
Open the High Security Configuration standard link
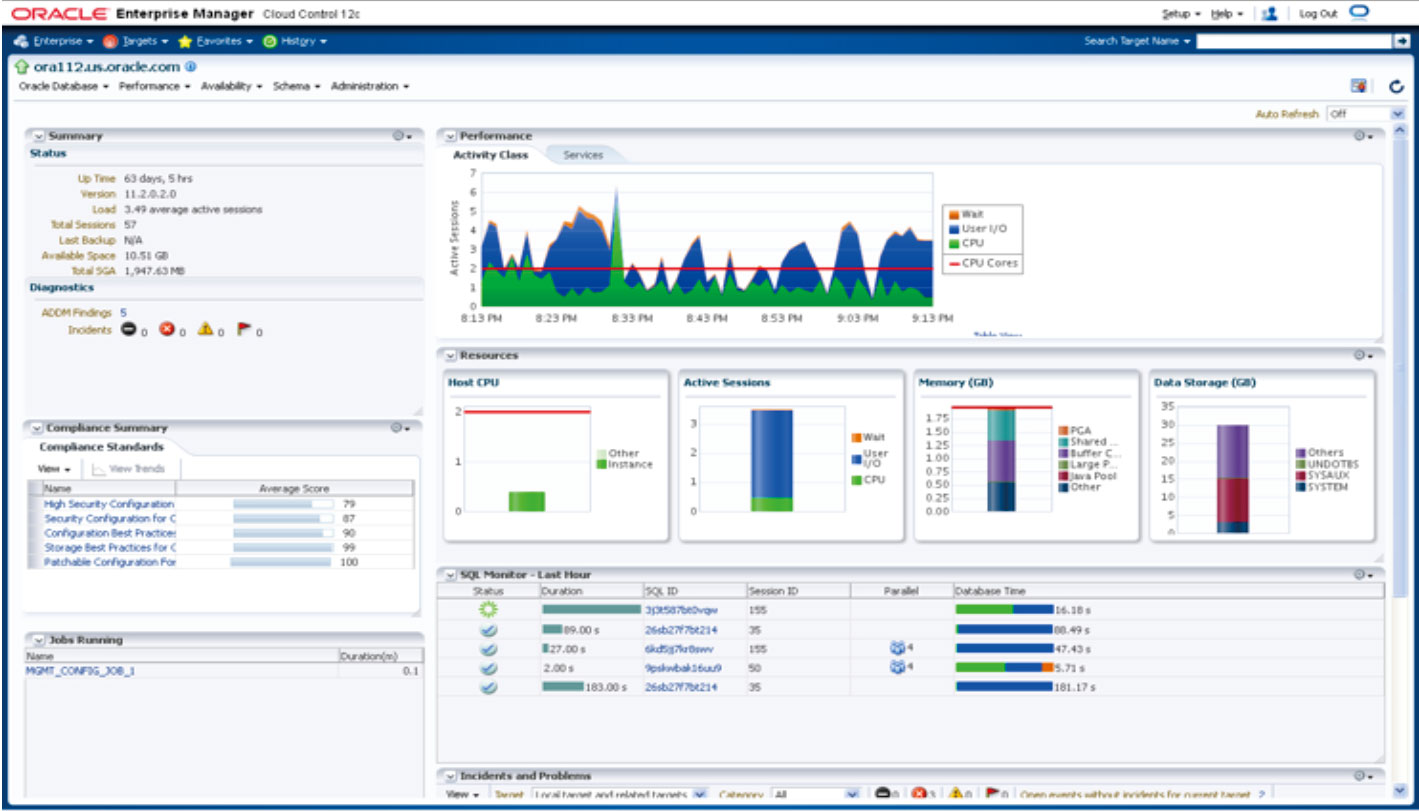point(109,504)
